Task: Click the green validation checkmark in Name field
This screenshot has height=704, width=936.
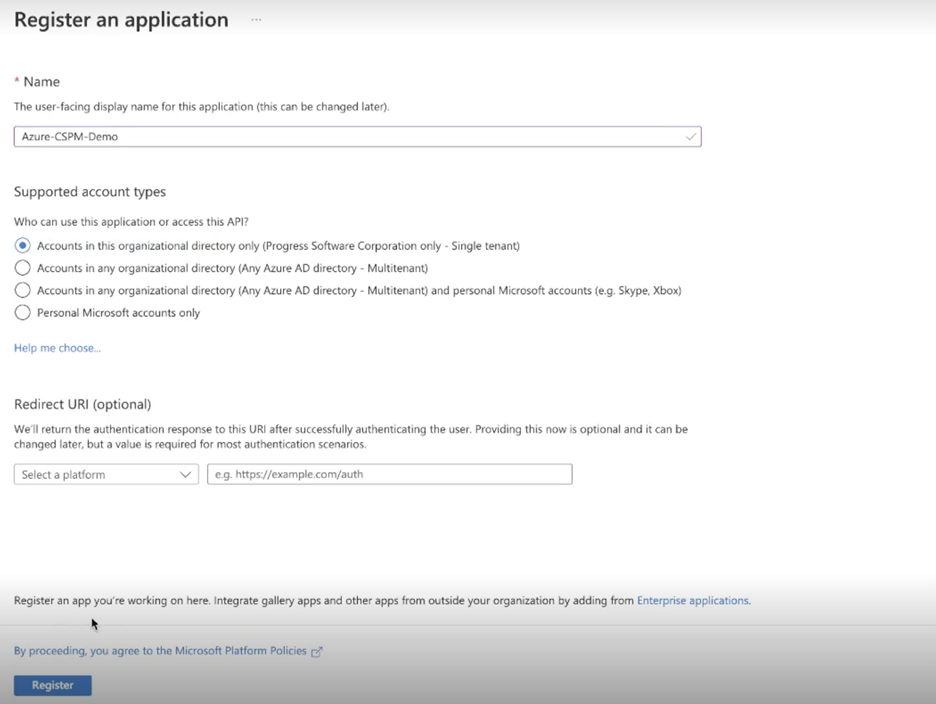Action: click(x=689, y=136)
